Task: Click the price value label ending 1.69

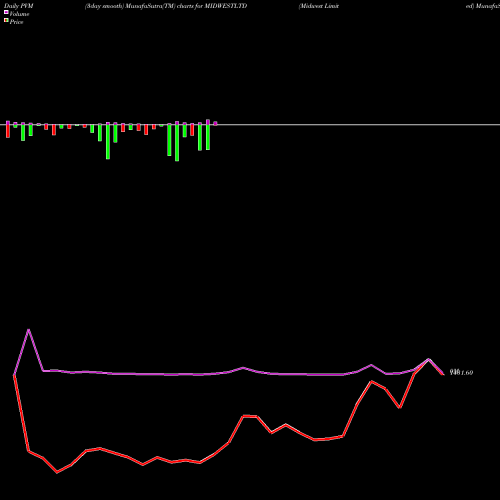Action: [461, 372]
